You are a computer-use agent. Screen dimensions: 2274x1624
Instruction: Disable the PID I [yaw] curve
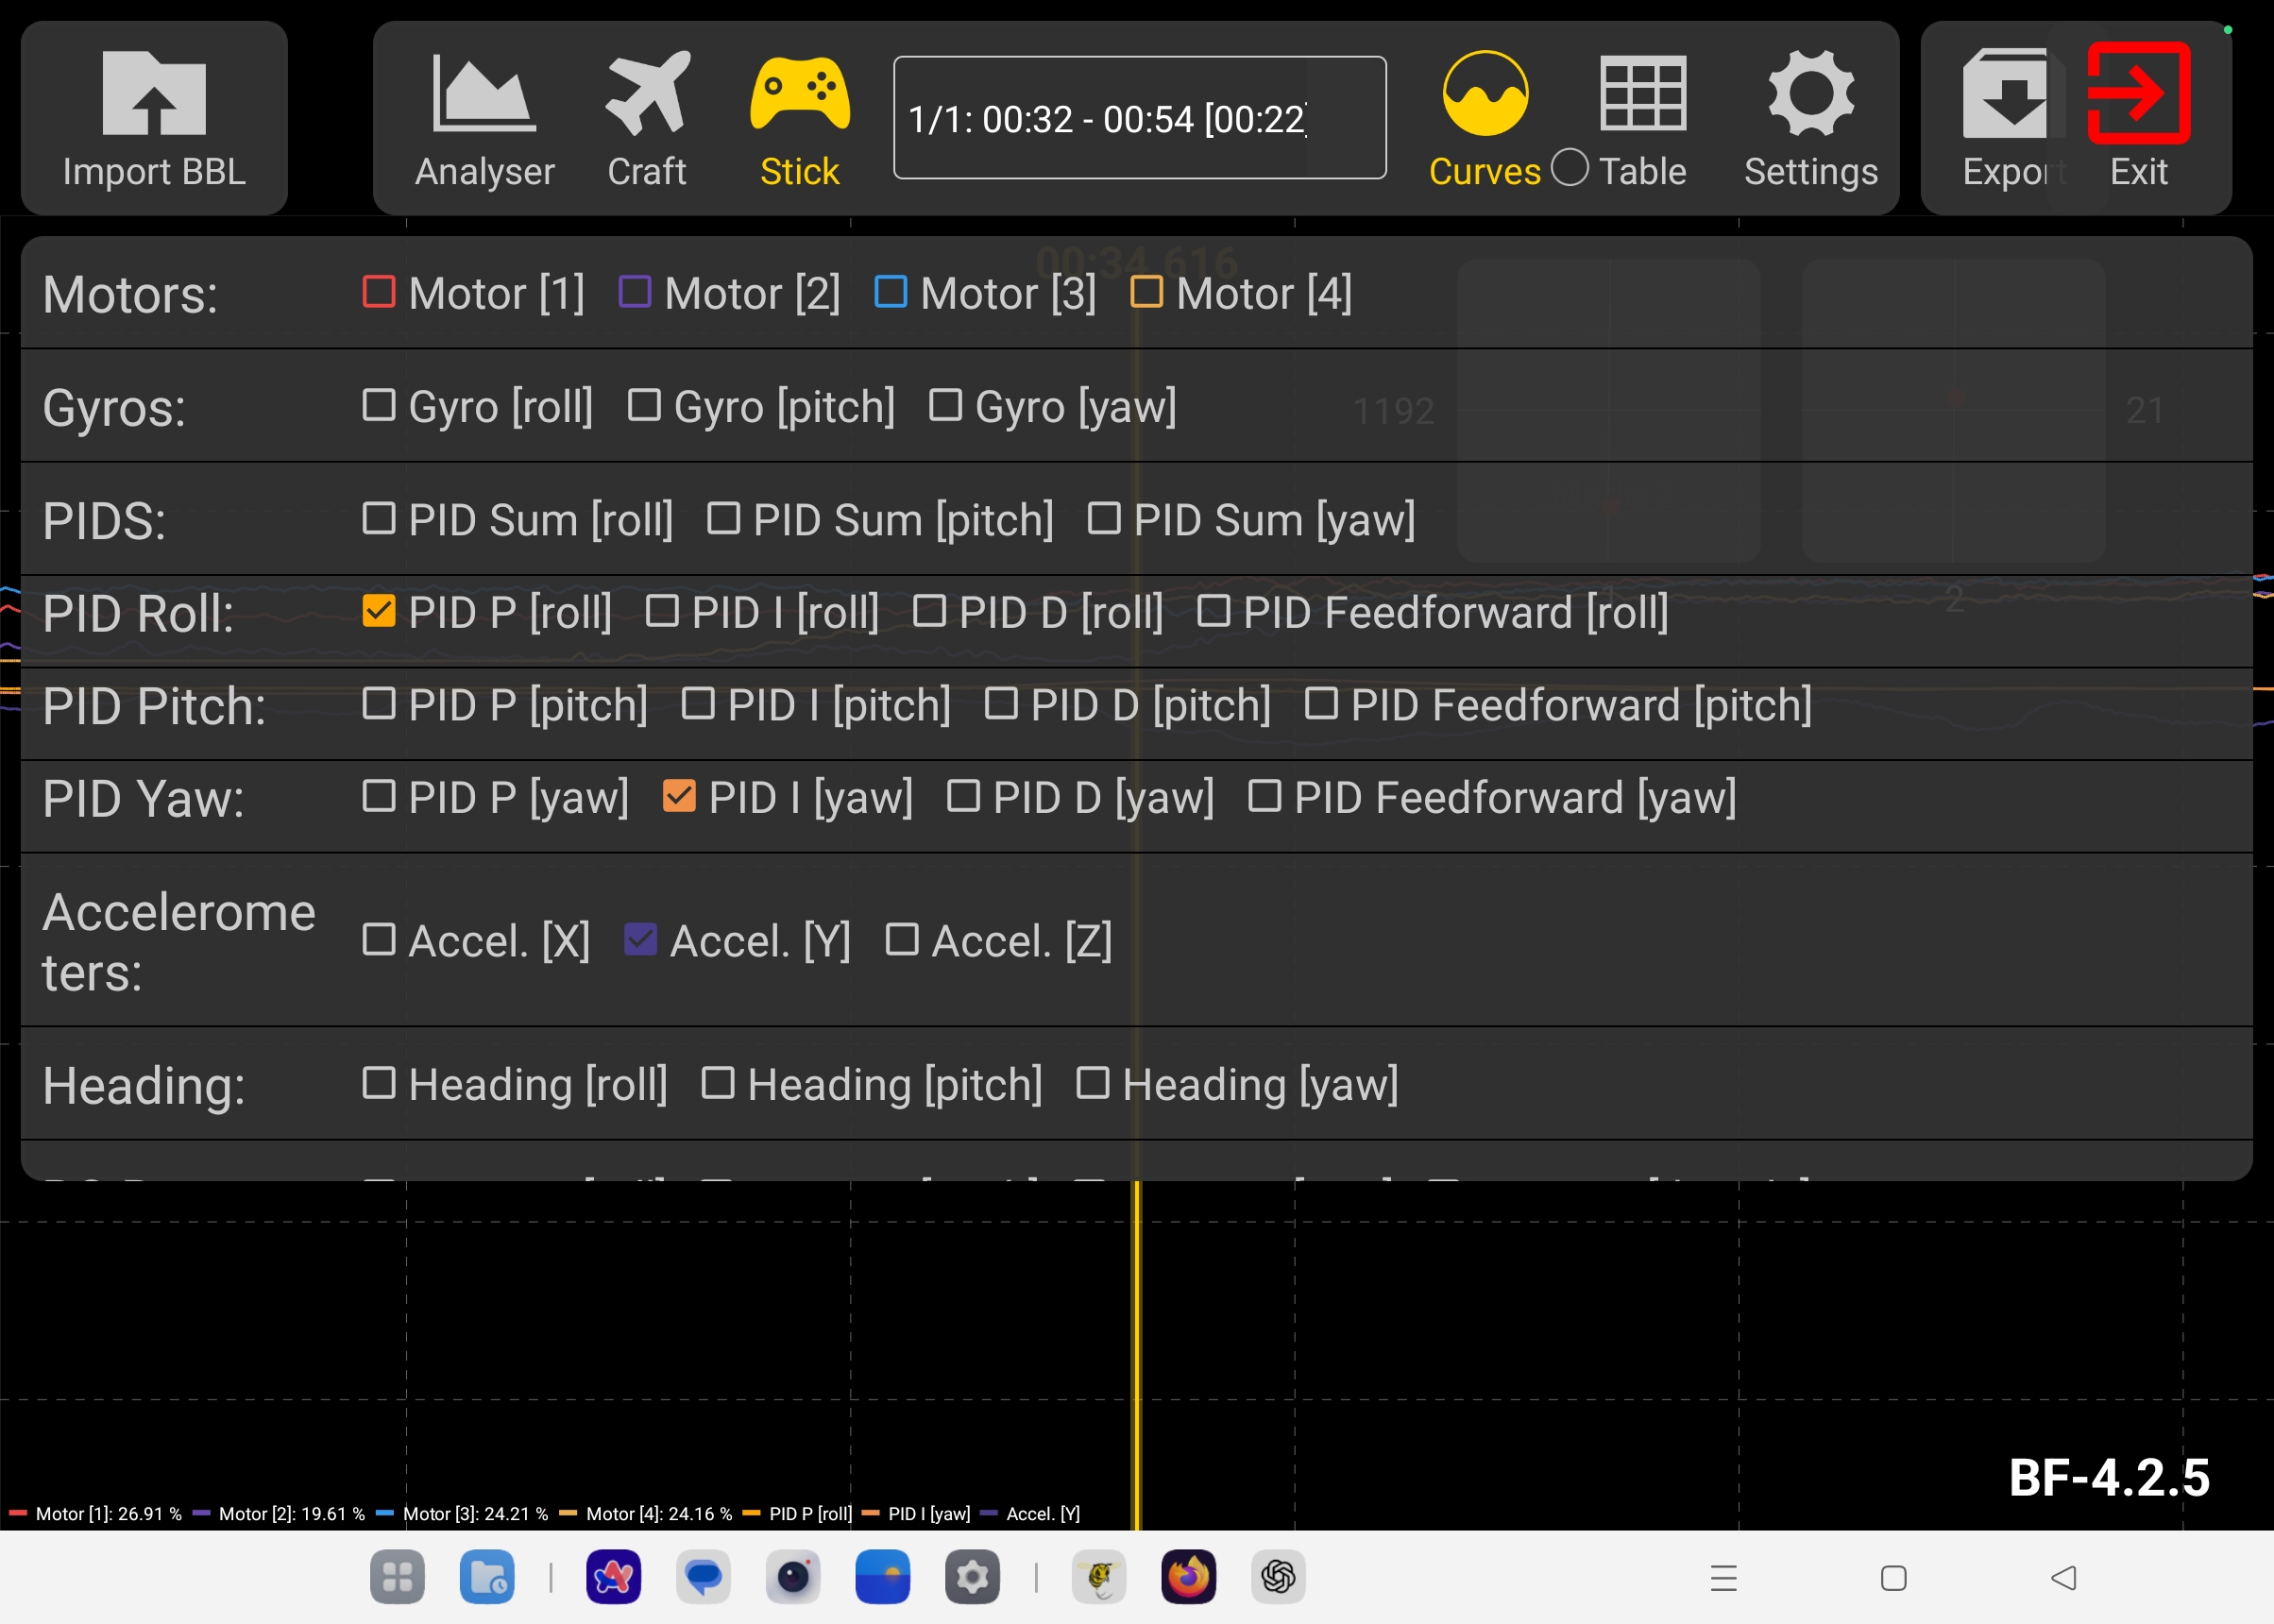coord(679,796)
